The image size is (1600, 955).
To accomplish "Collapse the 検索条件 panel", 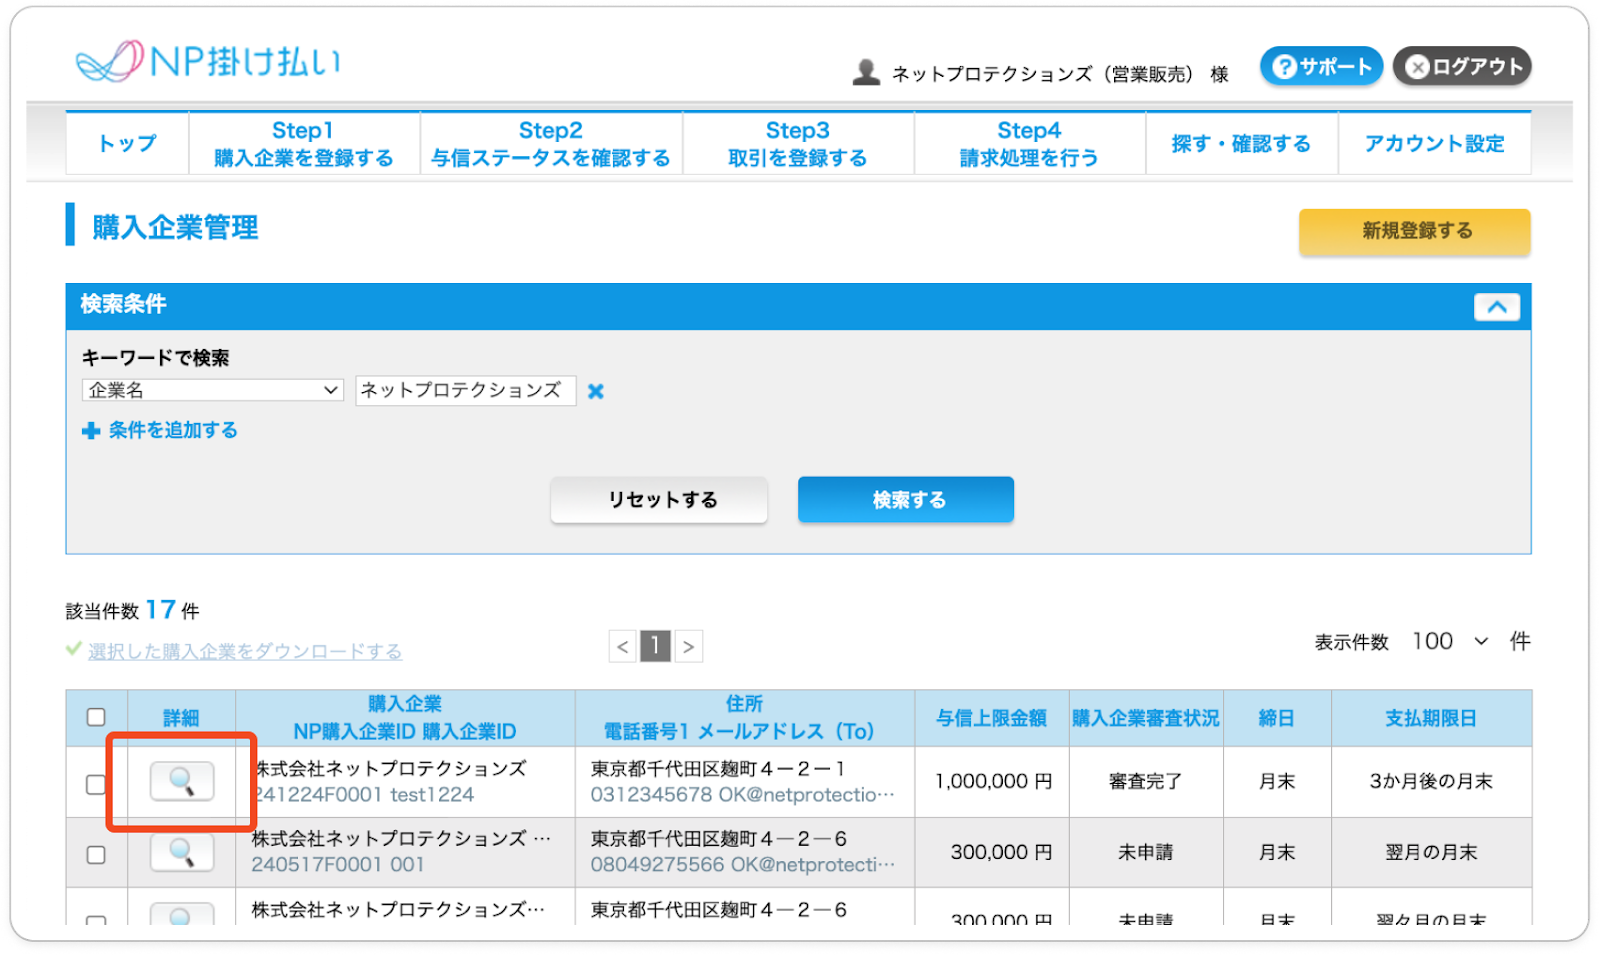I will pyautogui.click(x=1497, y=307).
